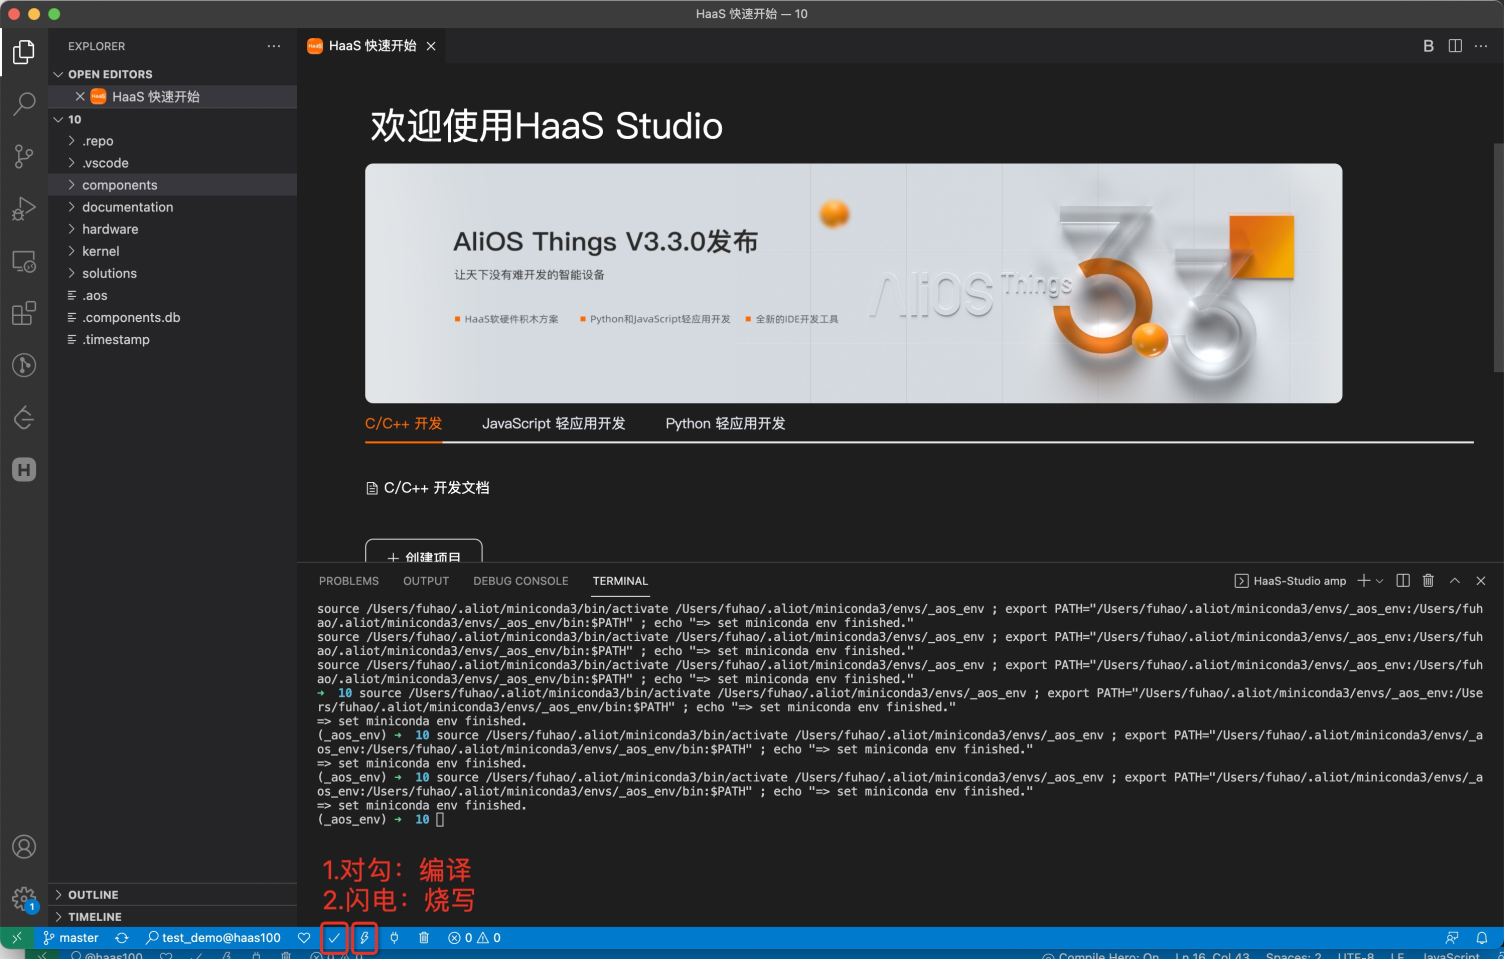Maximize the panel with up chevron
This screenshot has height=959, width=1504.
point(1455,581)
